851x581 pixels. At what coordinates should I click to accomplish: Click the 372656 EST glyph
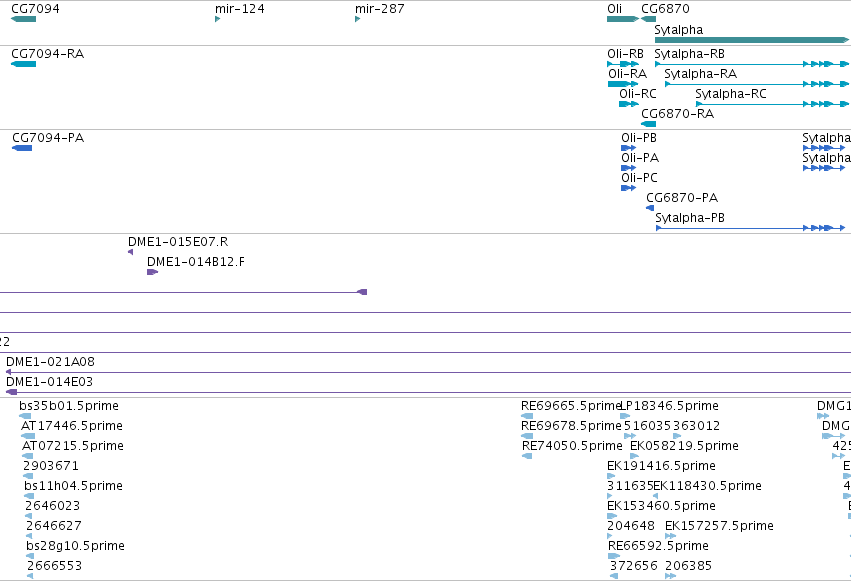(x=614, y=576)
